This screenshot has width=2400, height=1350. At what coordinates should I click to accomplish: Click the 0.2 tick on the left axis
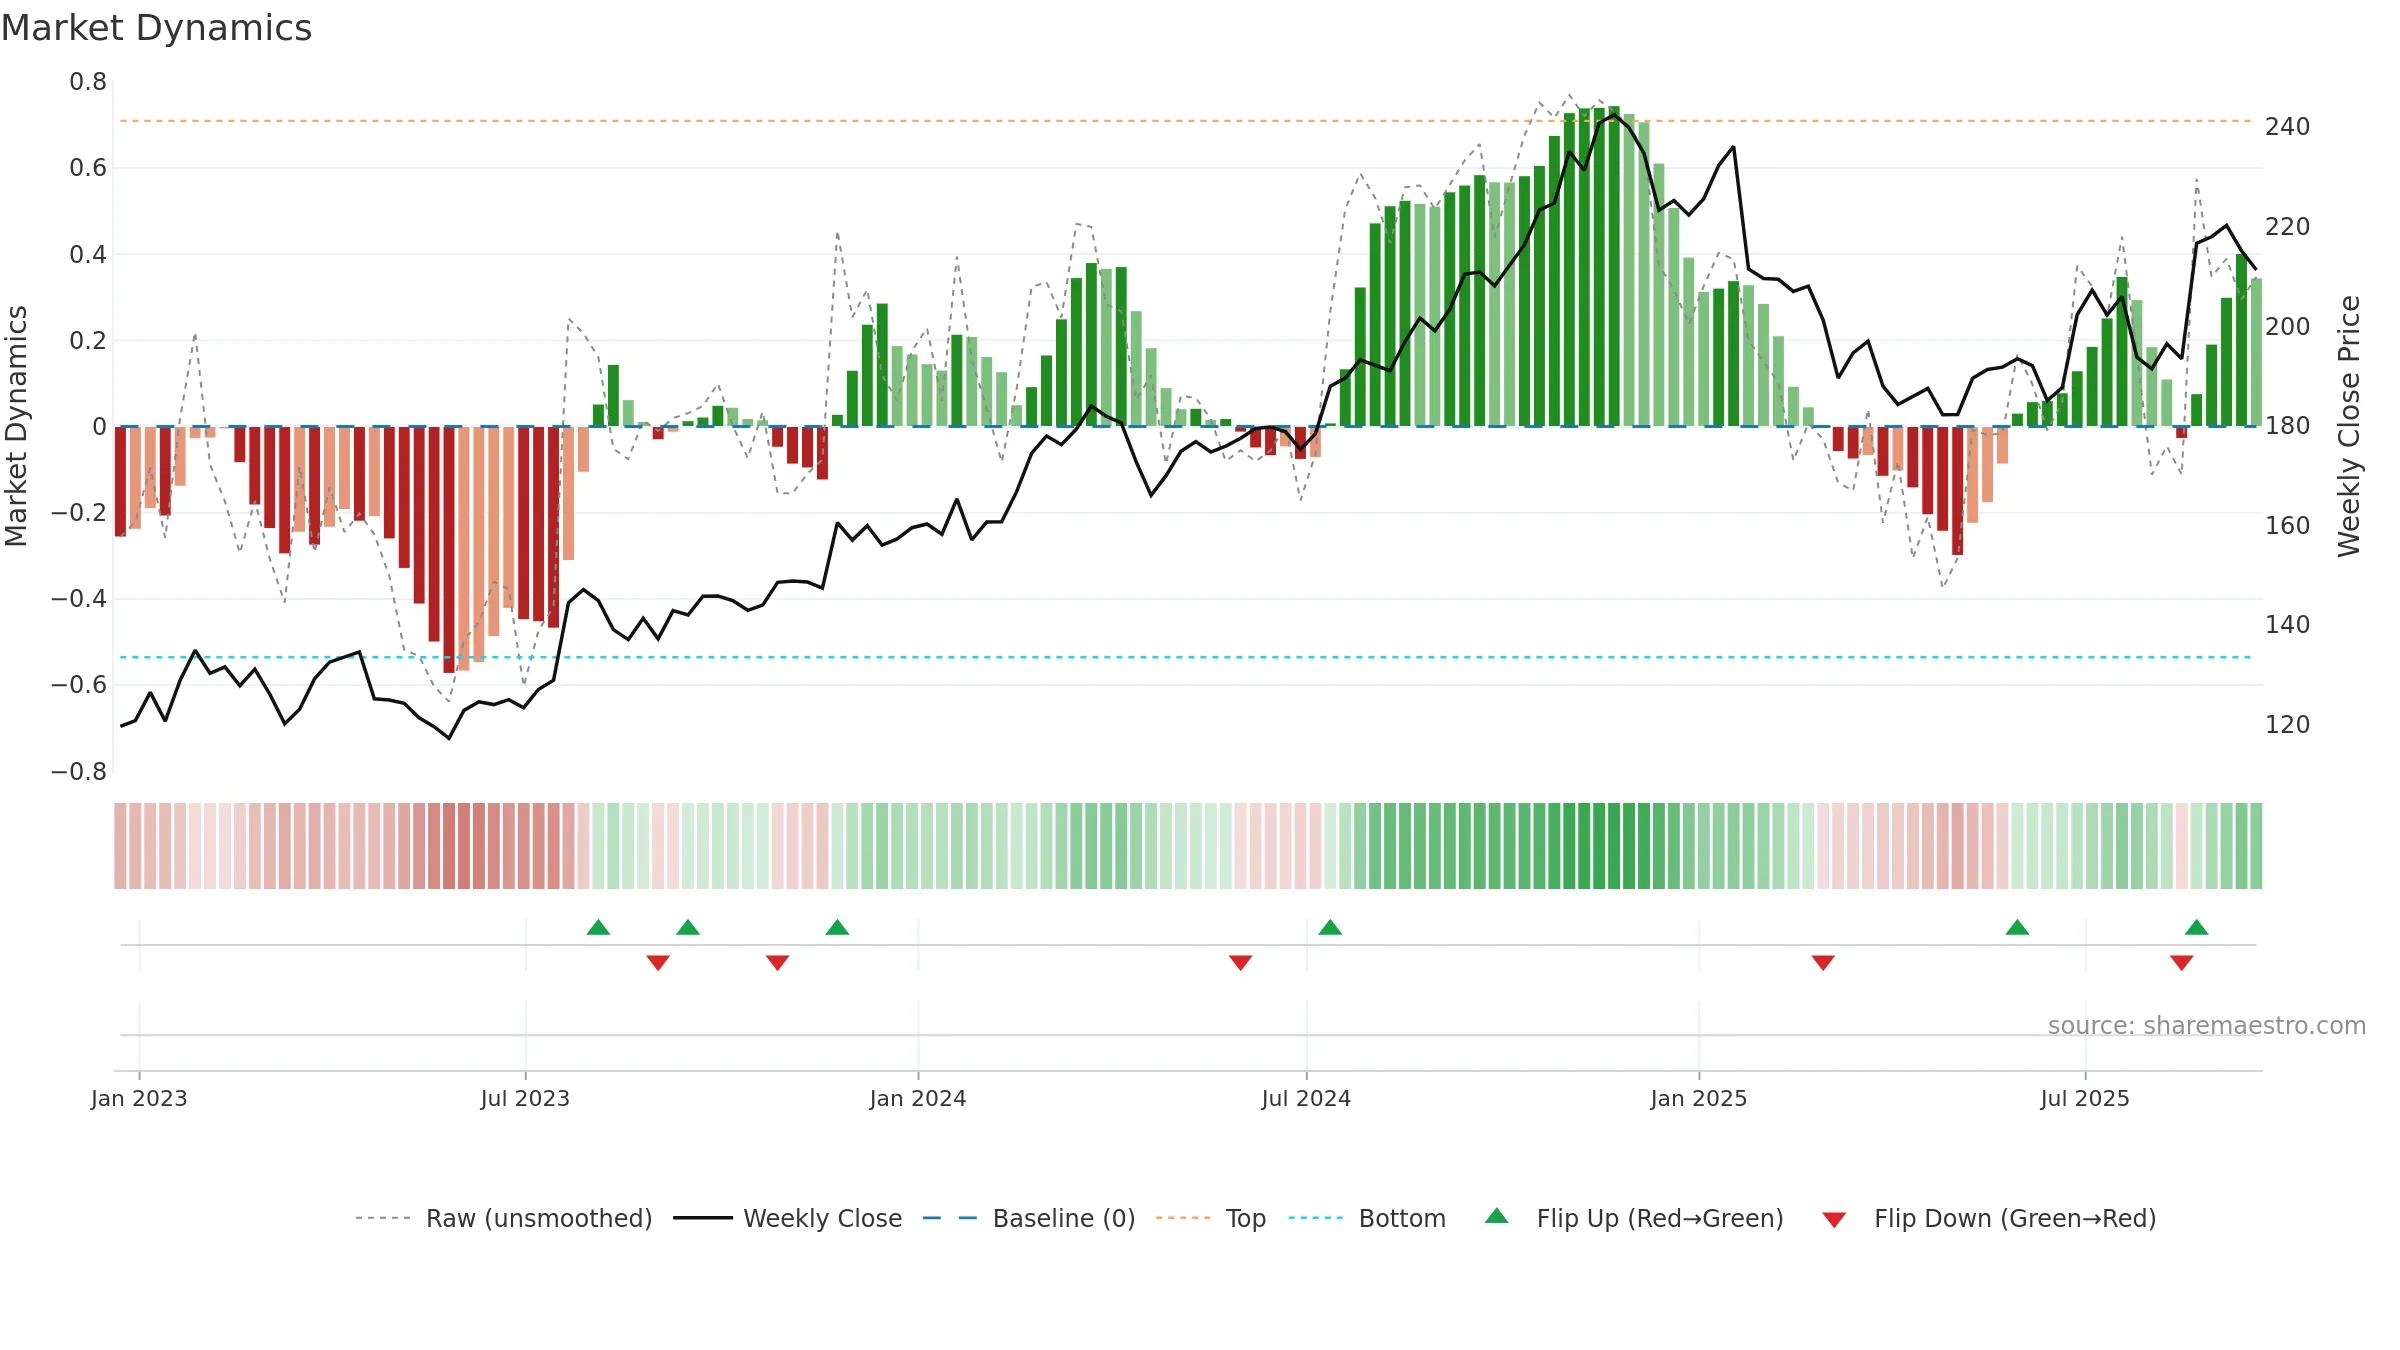click(x=88, y=341)
